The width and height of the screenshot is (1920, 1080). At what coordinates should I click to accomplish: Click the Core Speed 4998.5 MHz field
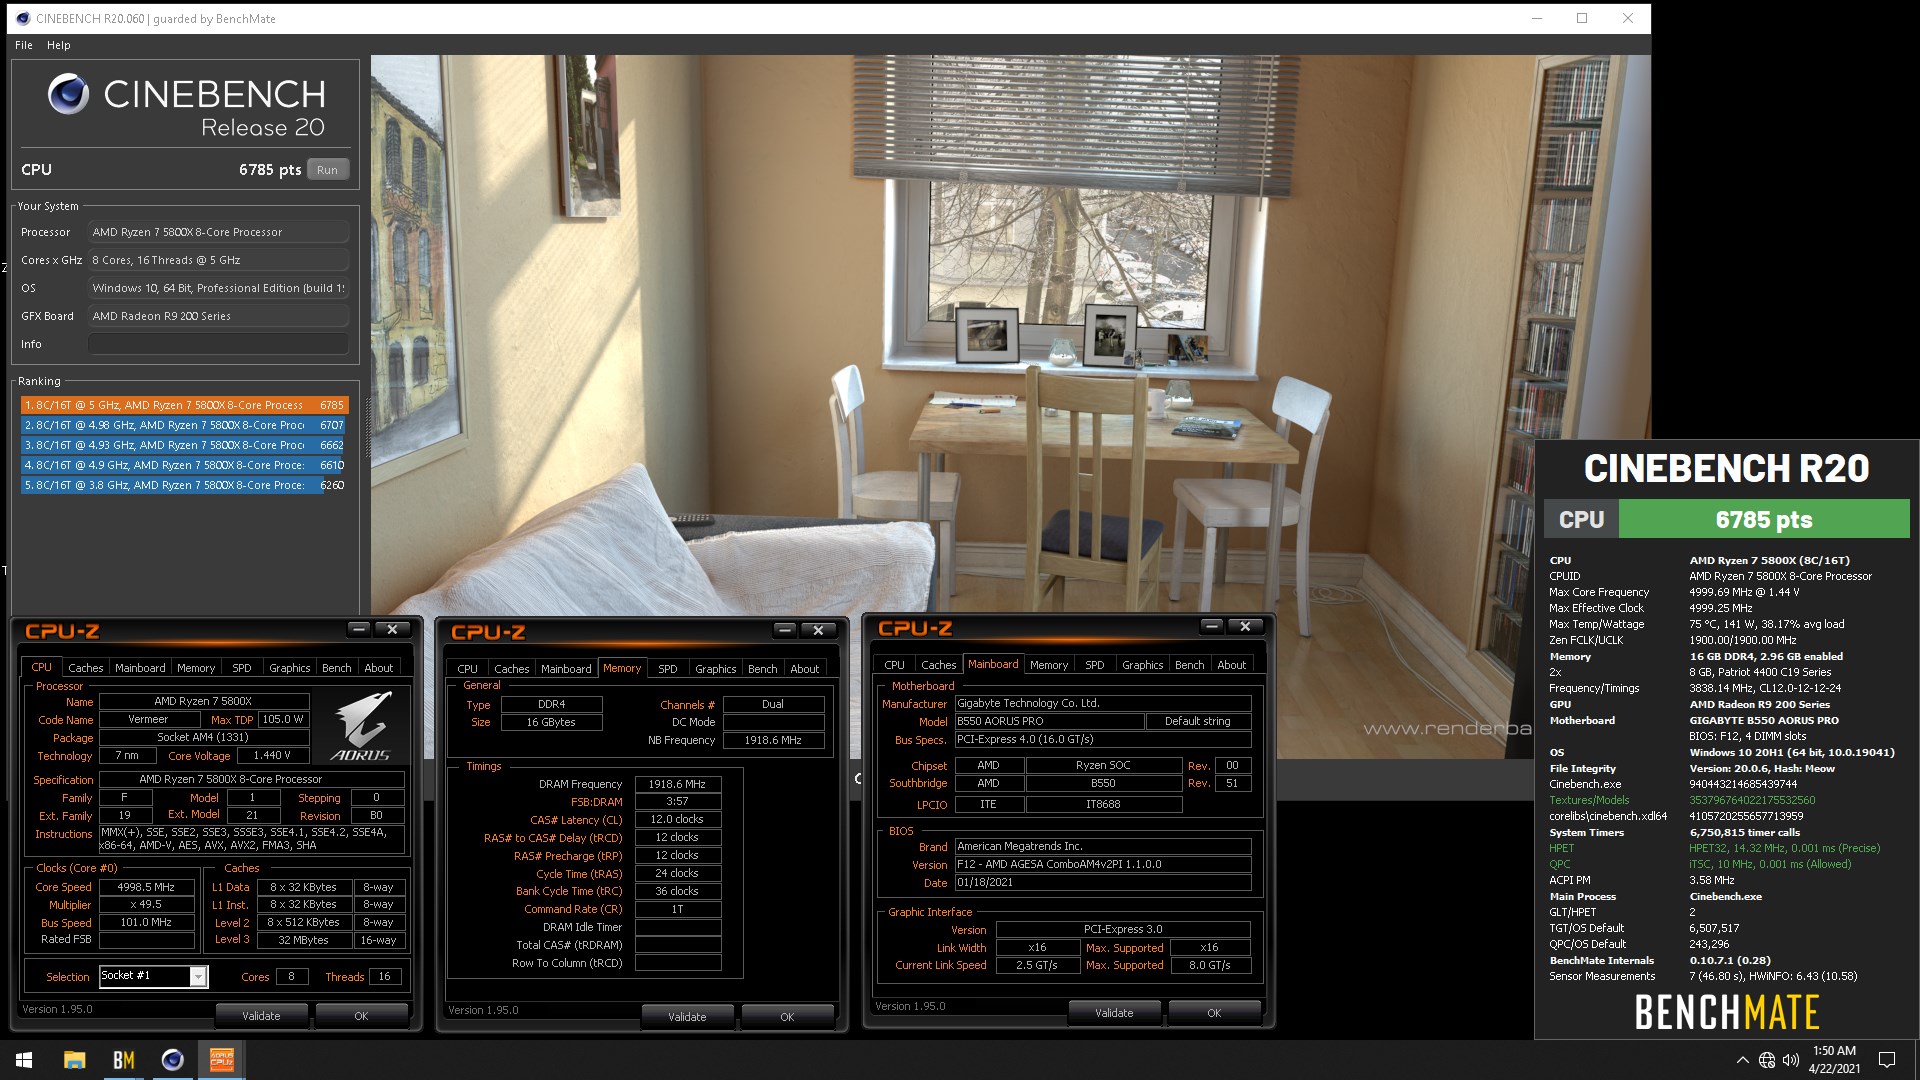click(146, 887)
